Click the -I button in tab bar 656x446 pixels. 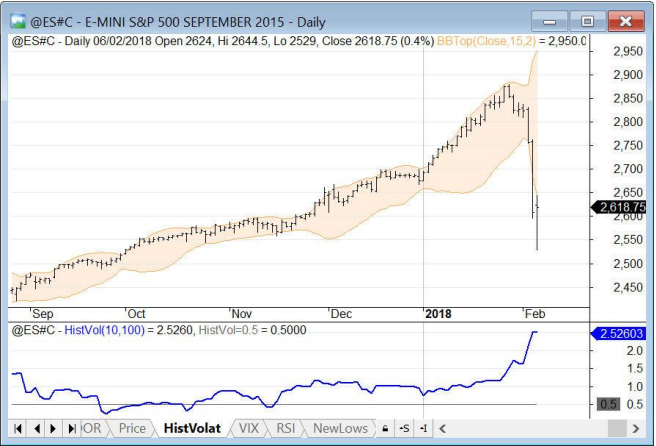coord(424,428)
